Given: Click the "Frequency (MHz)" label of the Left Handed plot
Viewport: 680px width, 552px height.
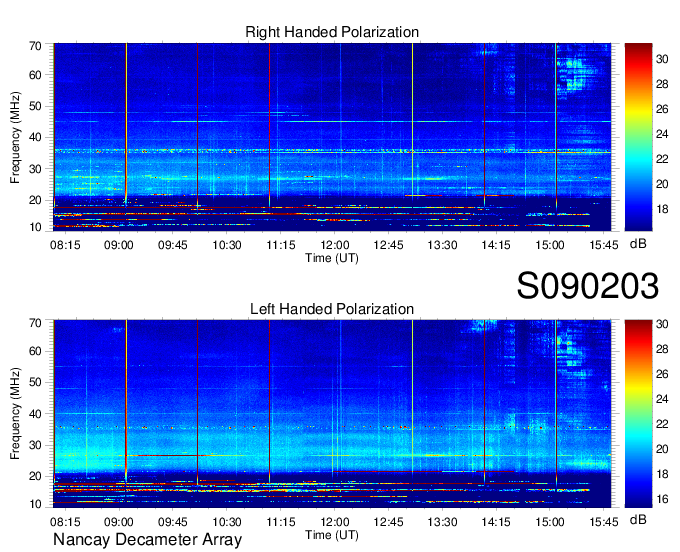Looking at the screenshot, I should click(x=15, y=414).
